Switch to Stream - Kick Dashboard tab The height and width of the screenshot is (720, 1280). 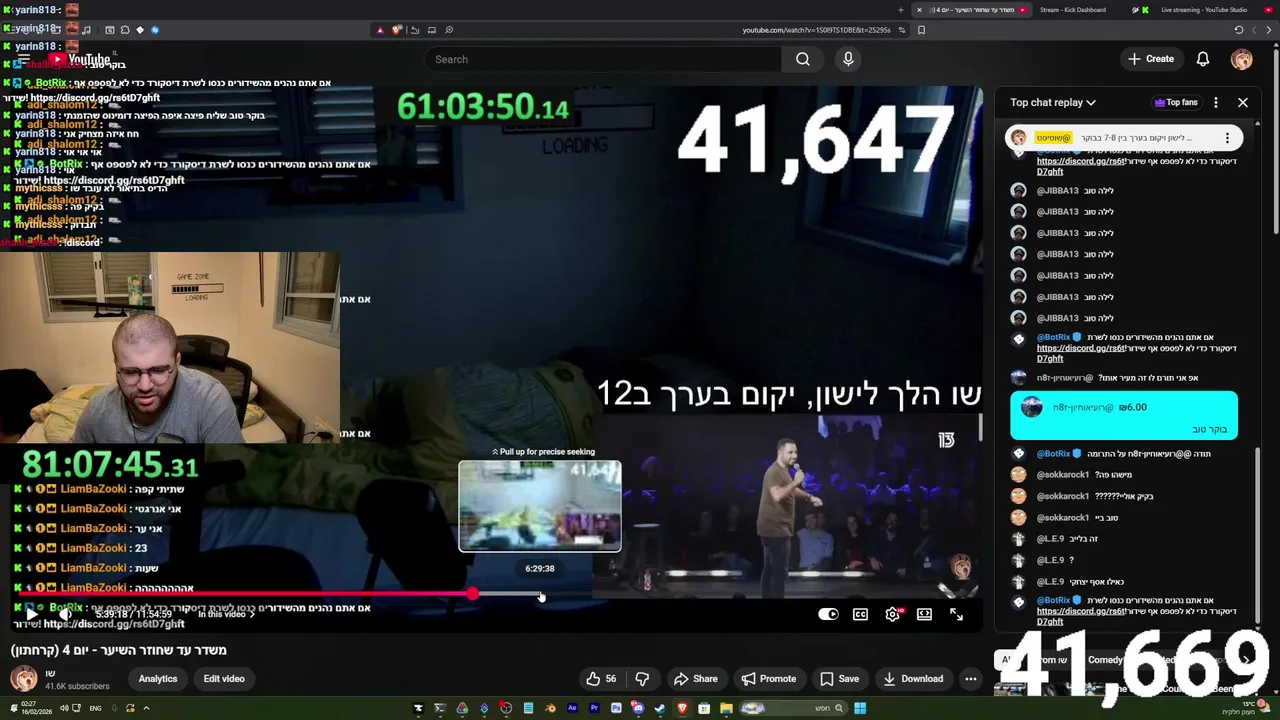coord(1072,10)
